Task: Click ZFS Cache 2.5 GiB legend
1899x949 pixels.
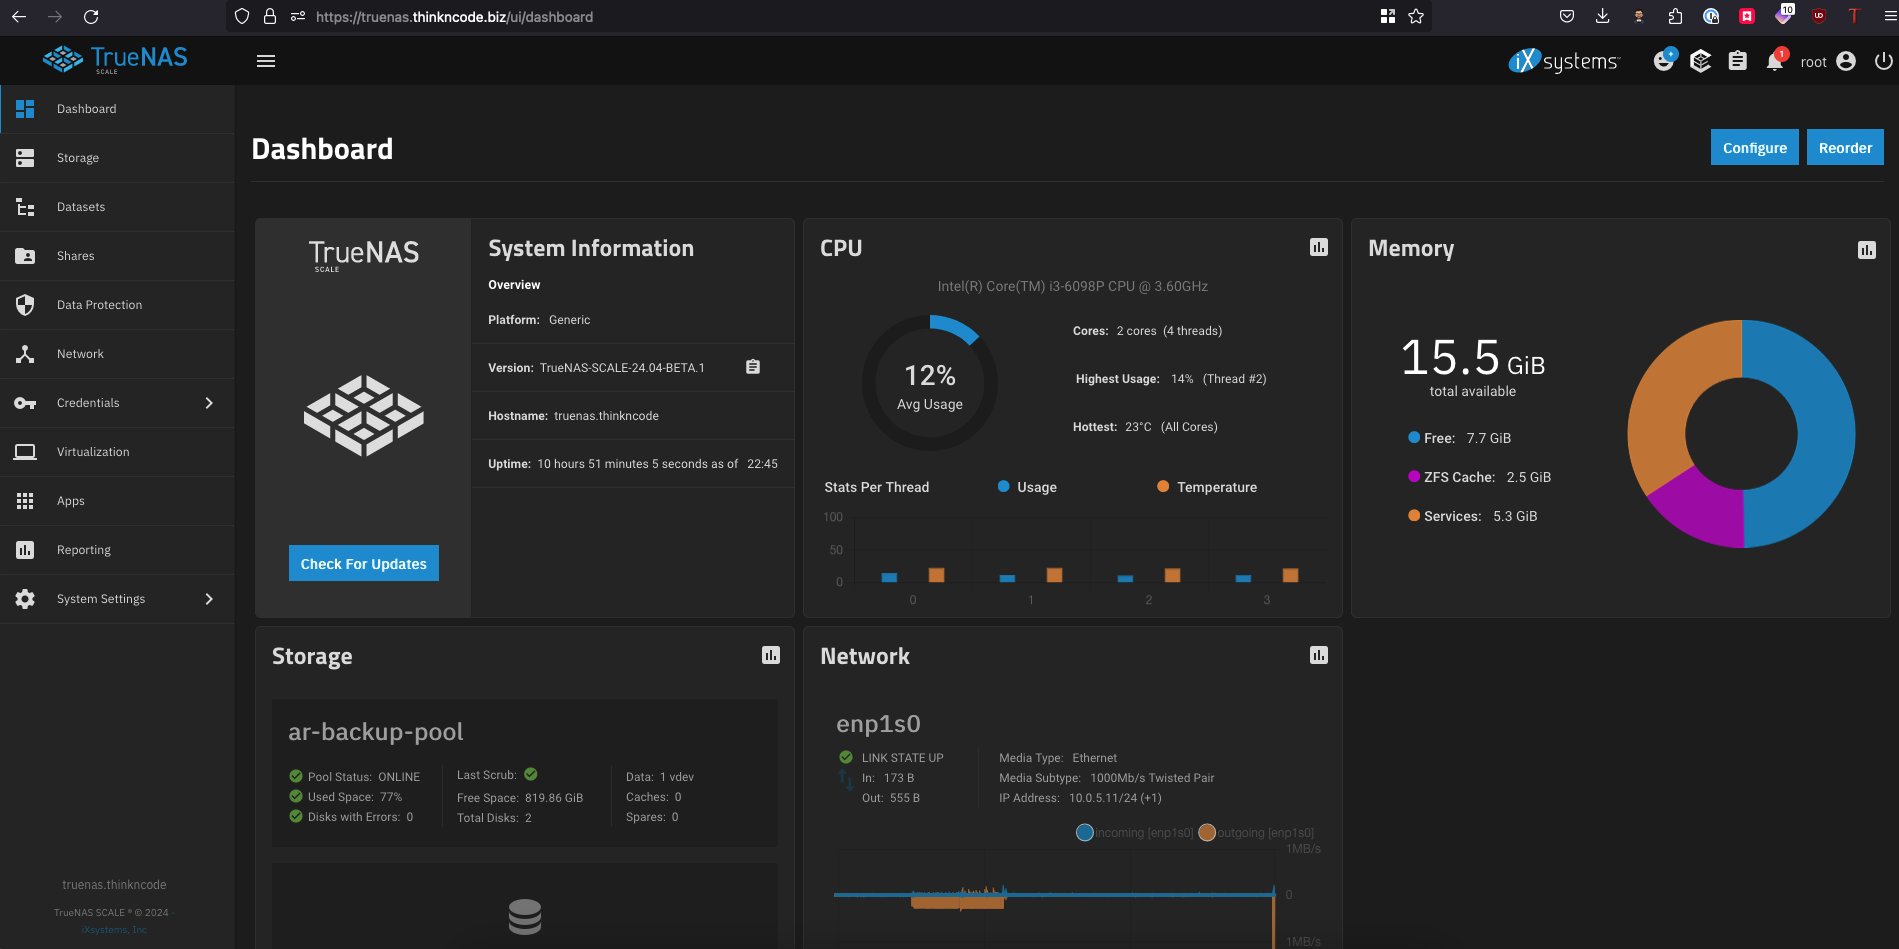Action: tap(1480, 477)
